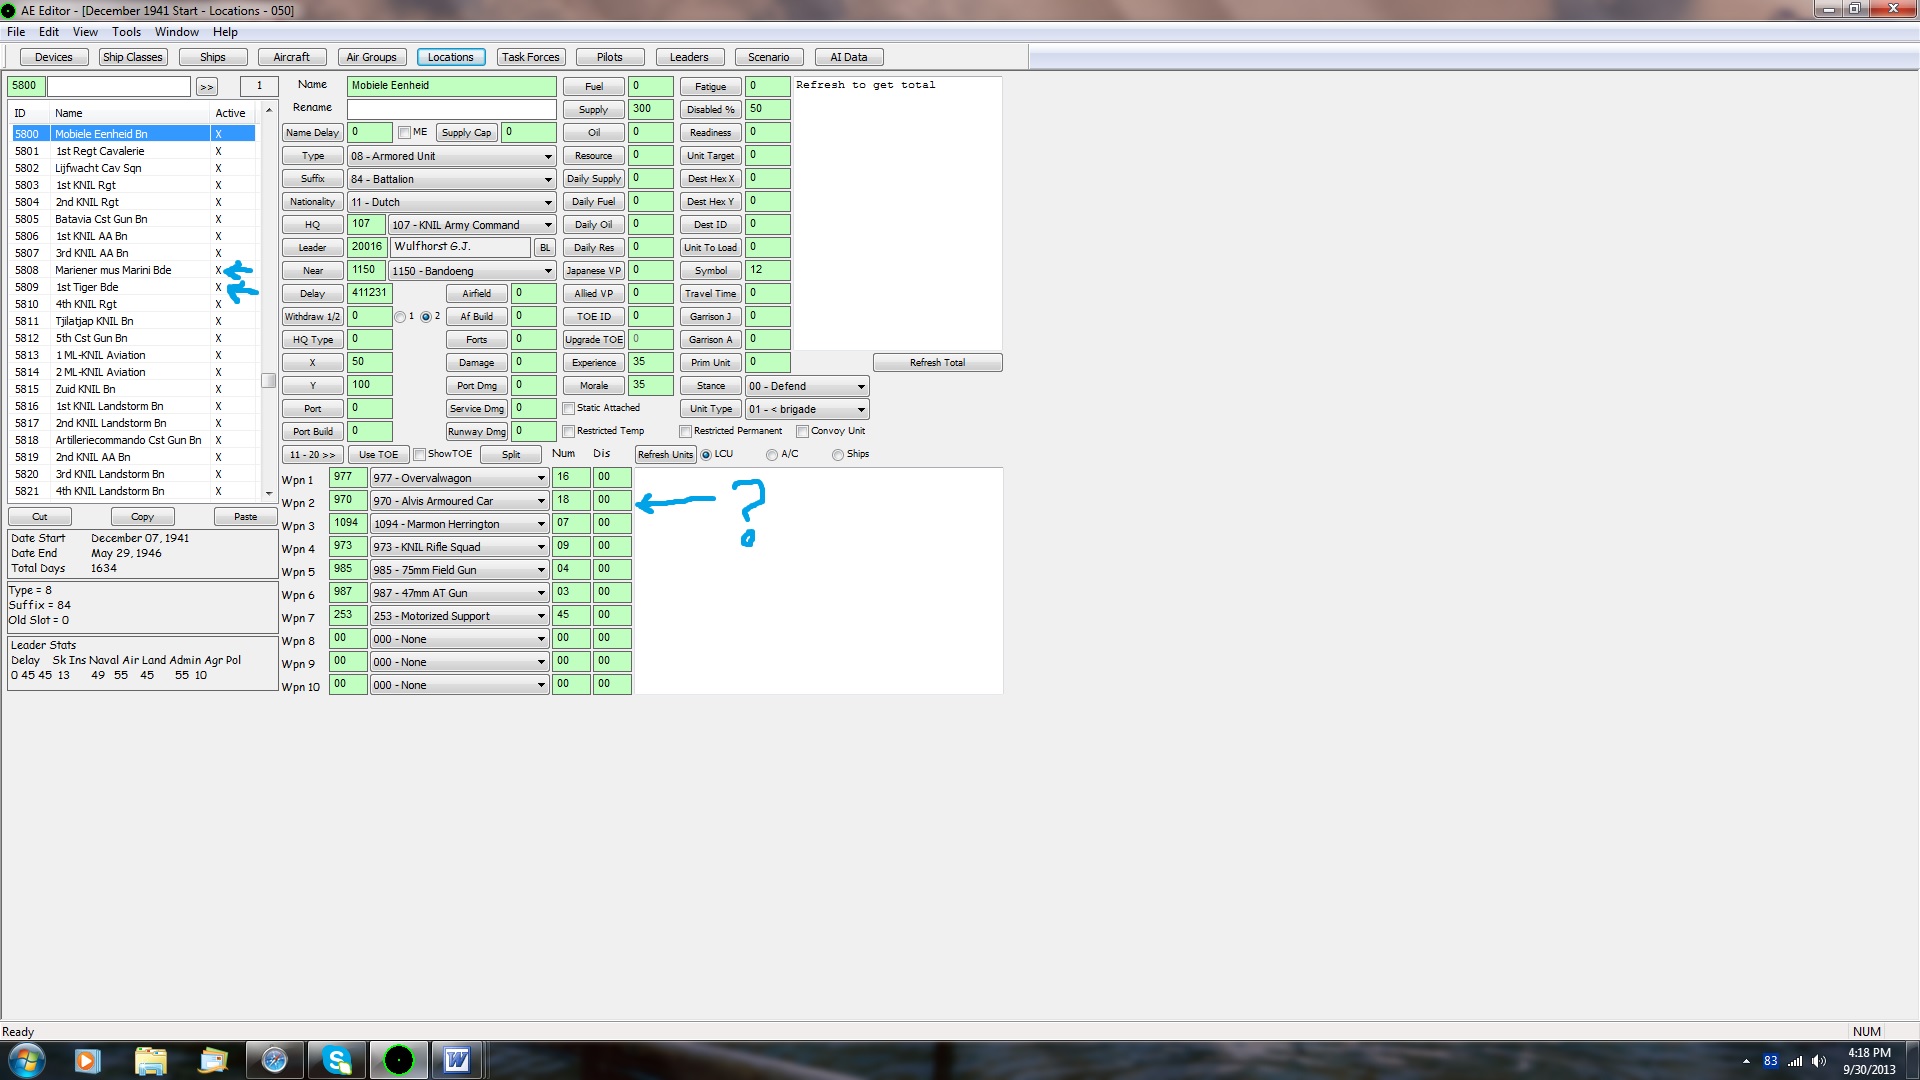Viewport: 1920px width, 1080px height.
Task: Open the Word taskbar icon
Action: [457, 1060]
